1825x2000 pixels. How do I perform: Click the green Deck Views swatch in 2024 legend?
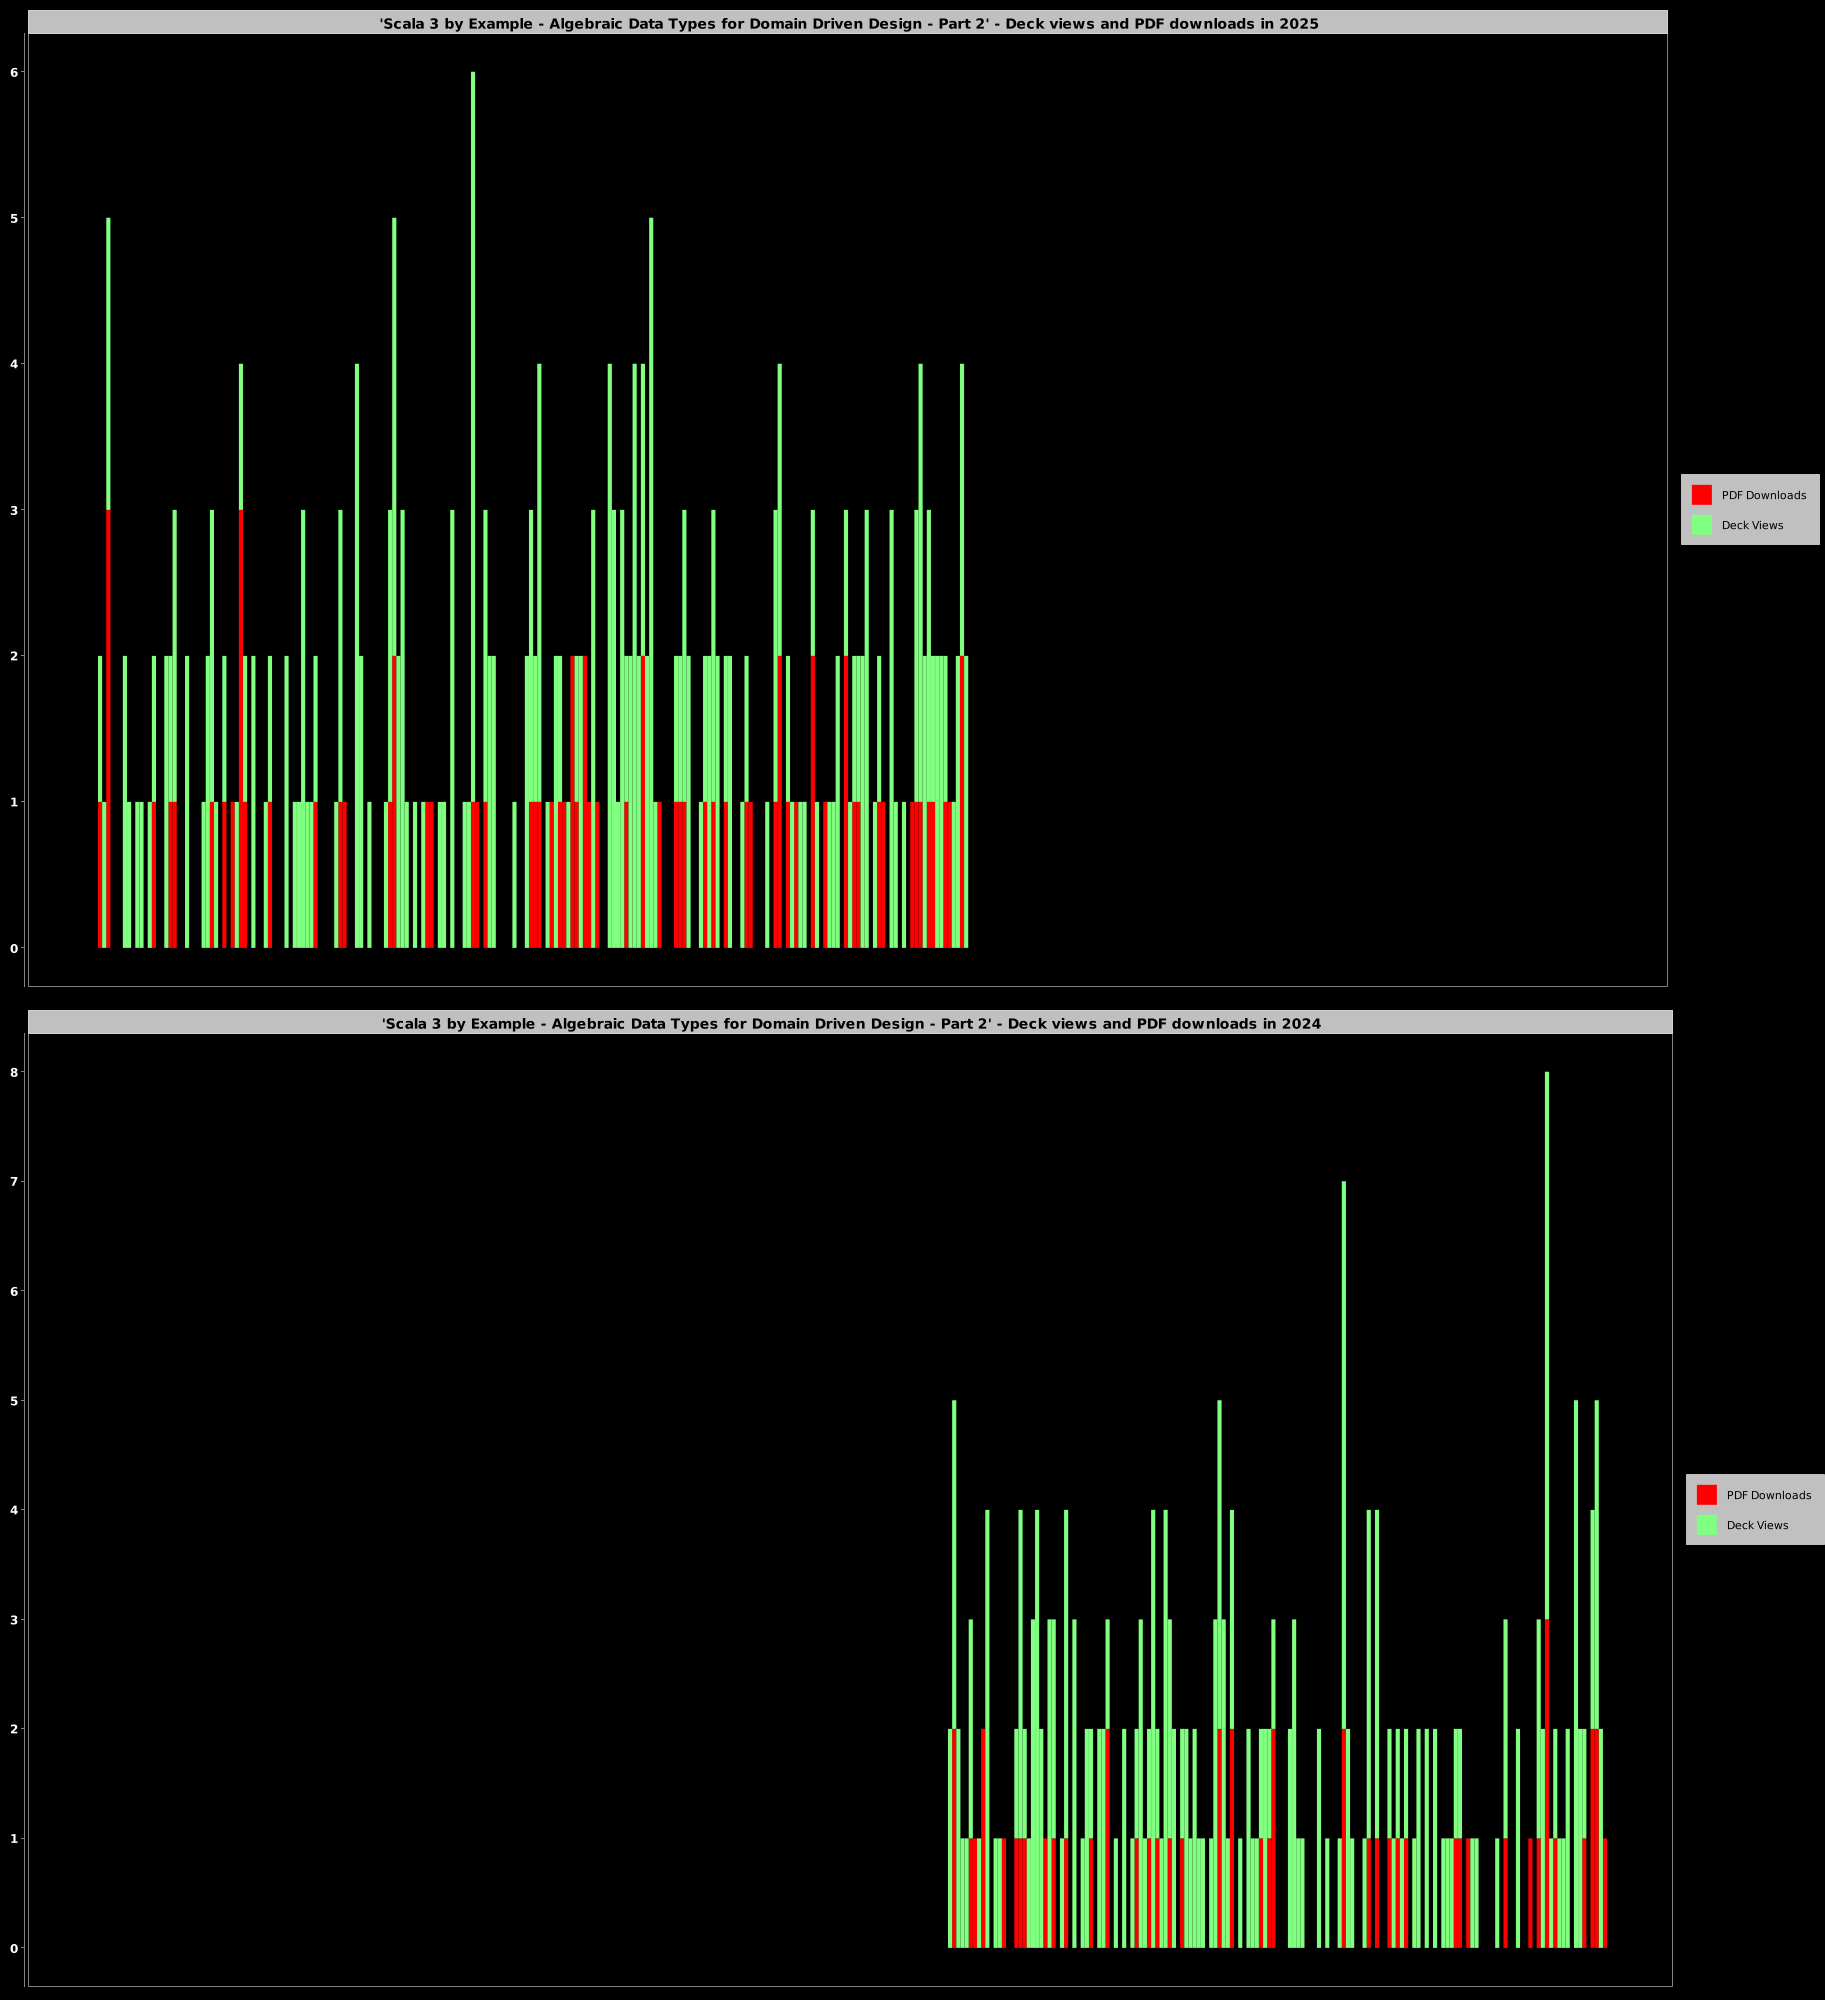[1706, 1525]
